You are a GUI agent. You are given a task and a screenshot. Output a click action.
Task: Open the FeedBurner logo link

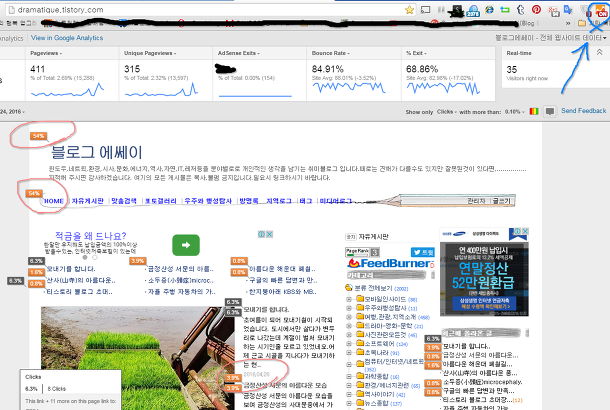[390, 263]
